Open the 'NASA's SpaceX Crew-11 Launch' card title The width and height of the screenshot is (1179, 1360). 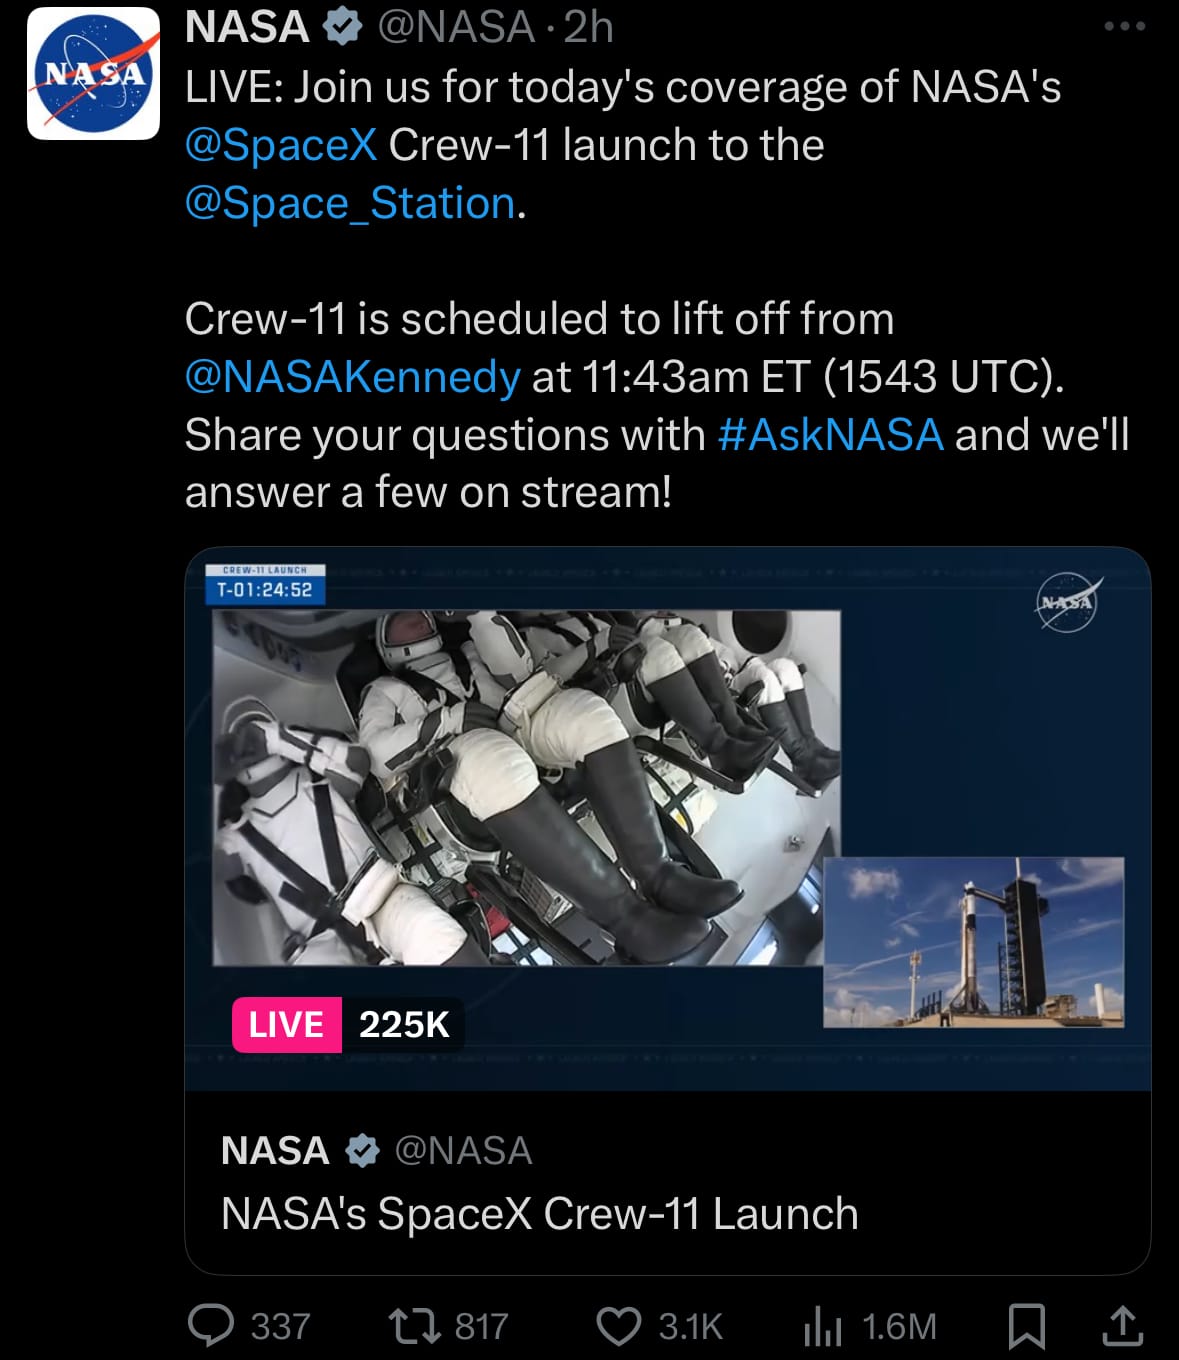[539, 1214]
